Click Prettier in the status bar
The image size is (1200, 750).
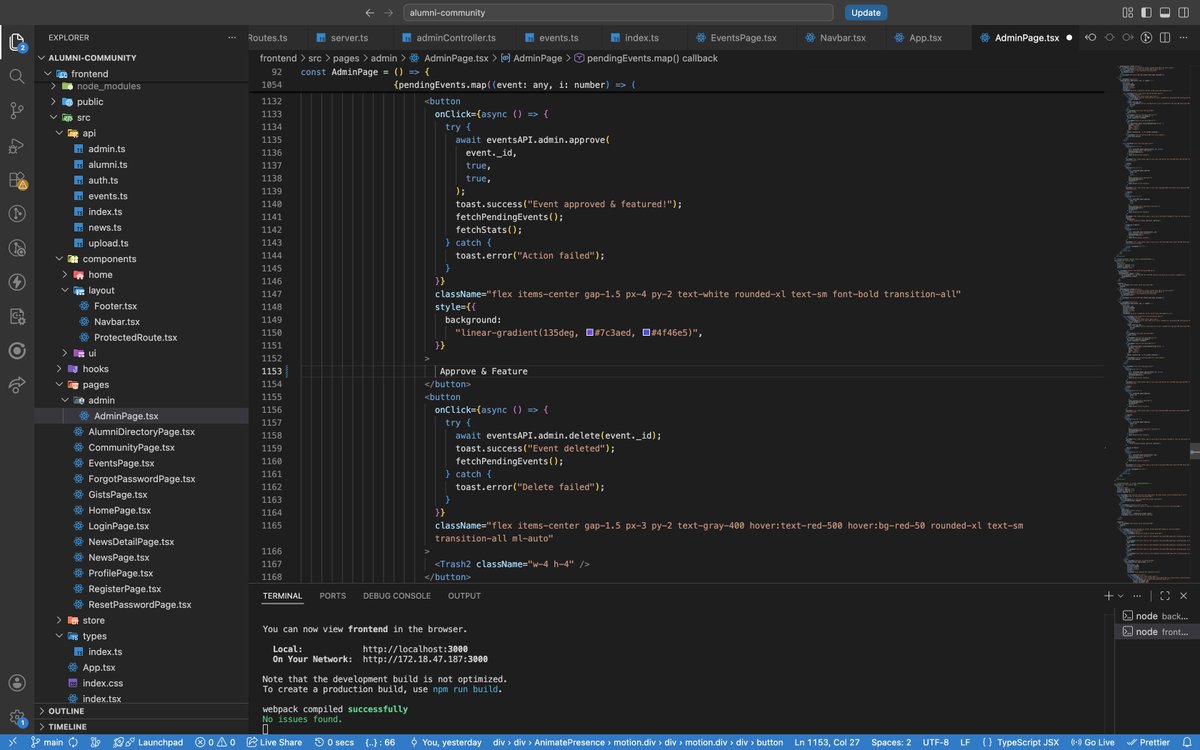[x=1147, y=742]
